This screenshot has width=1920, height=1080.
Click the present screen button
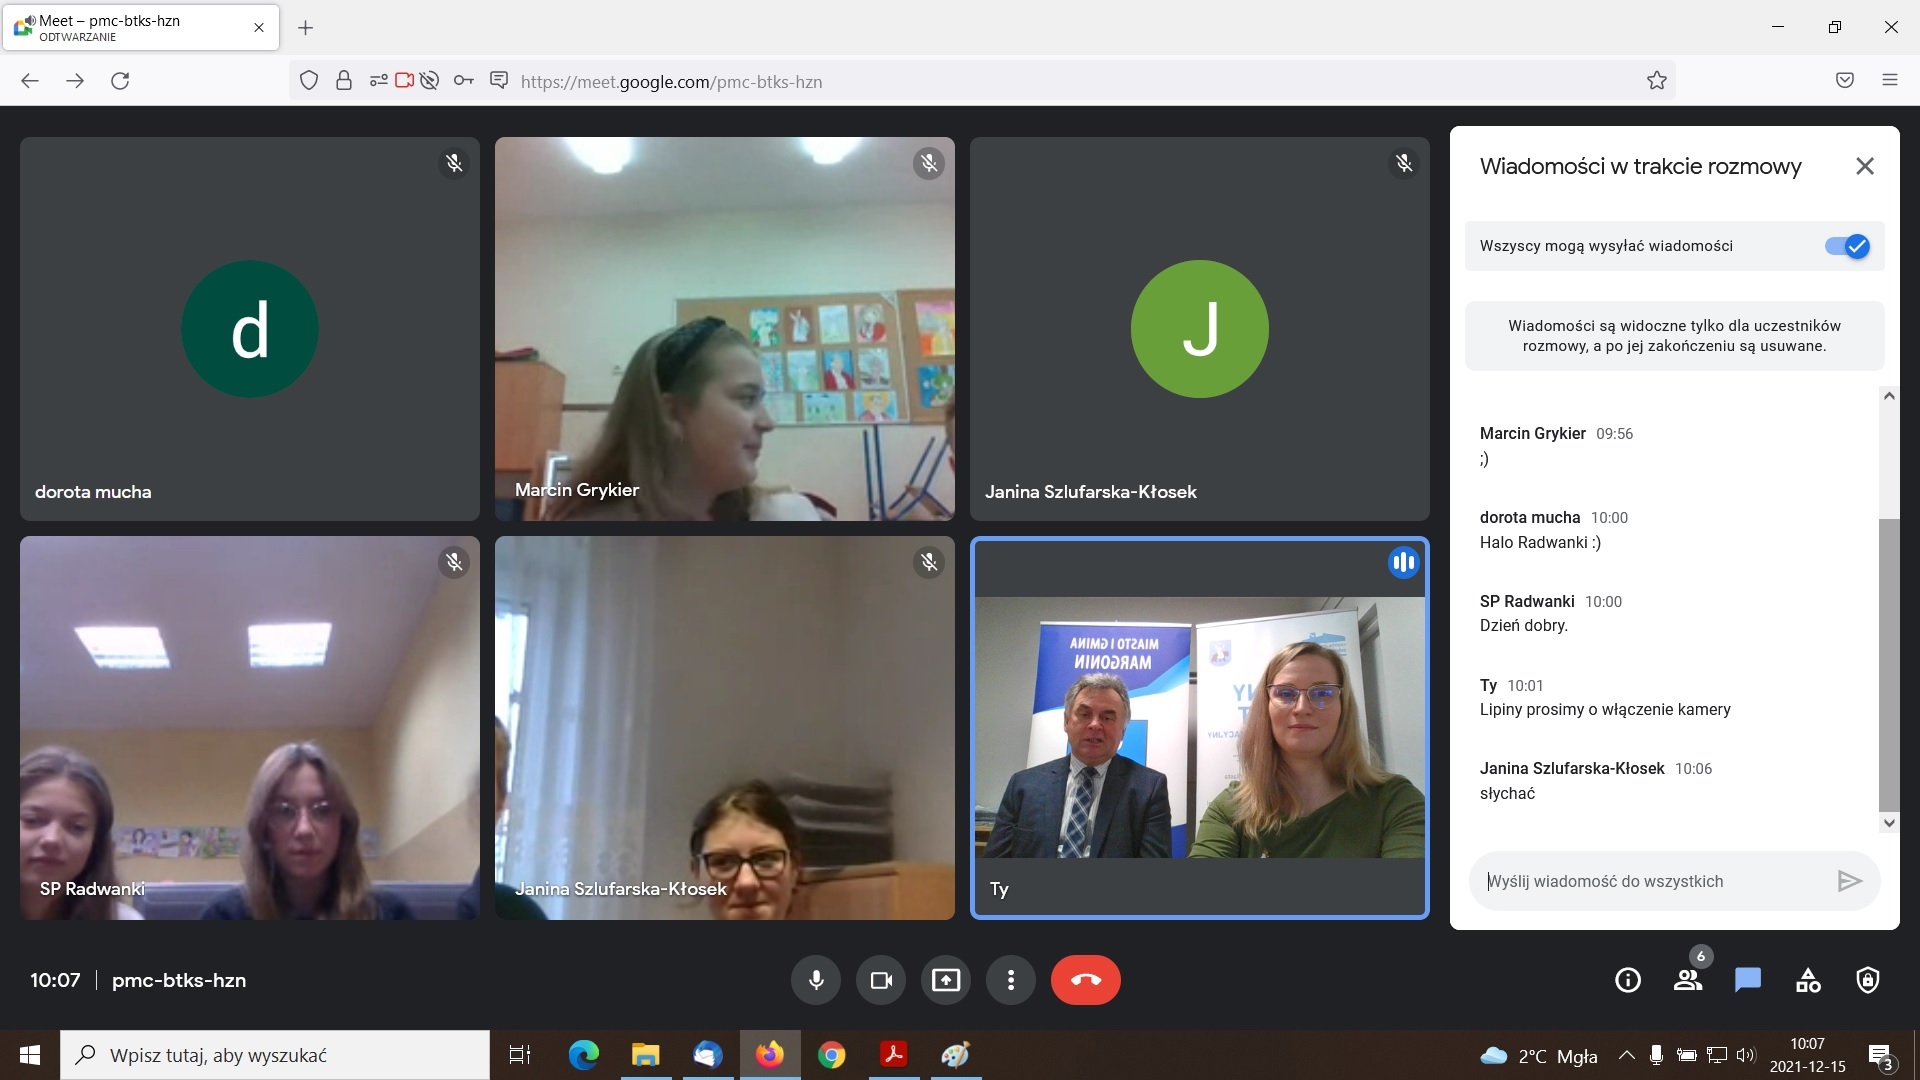pyautogui.click(x=946, y=980)
